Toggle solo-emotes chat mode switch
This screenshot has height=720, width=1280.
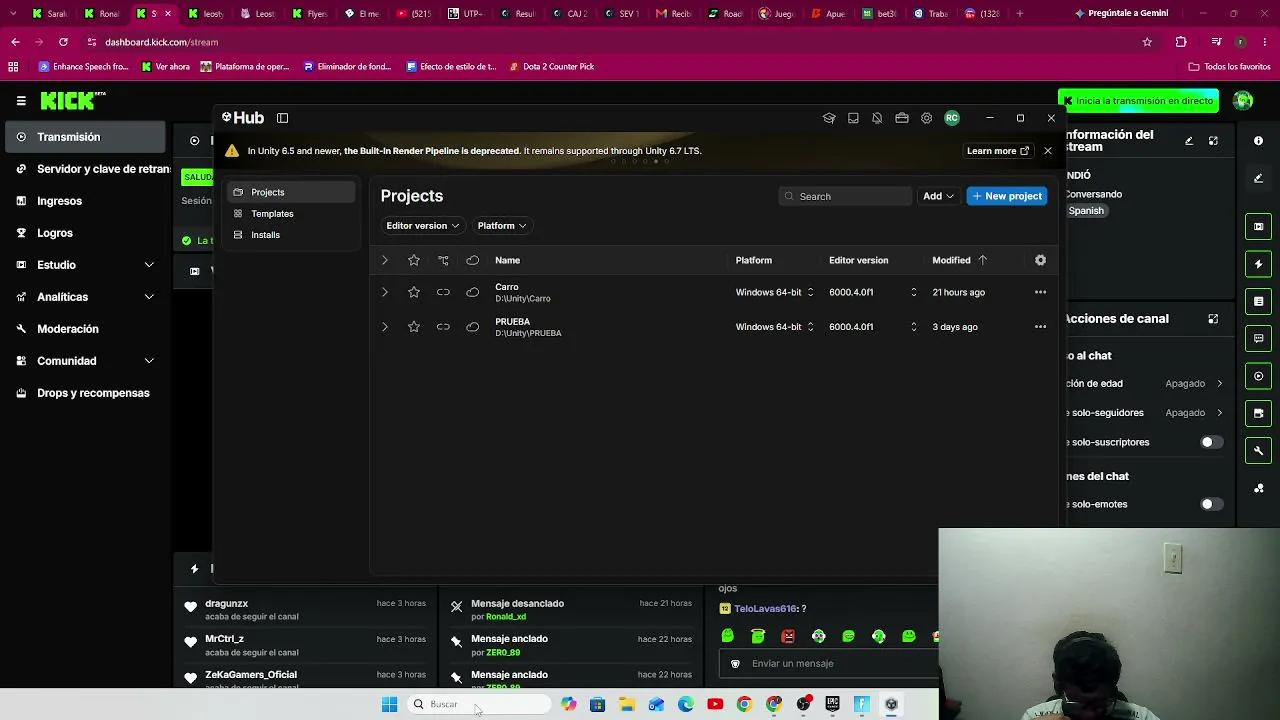(1211, 504)
